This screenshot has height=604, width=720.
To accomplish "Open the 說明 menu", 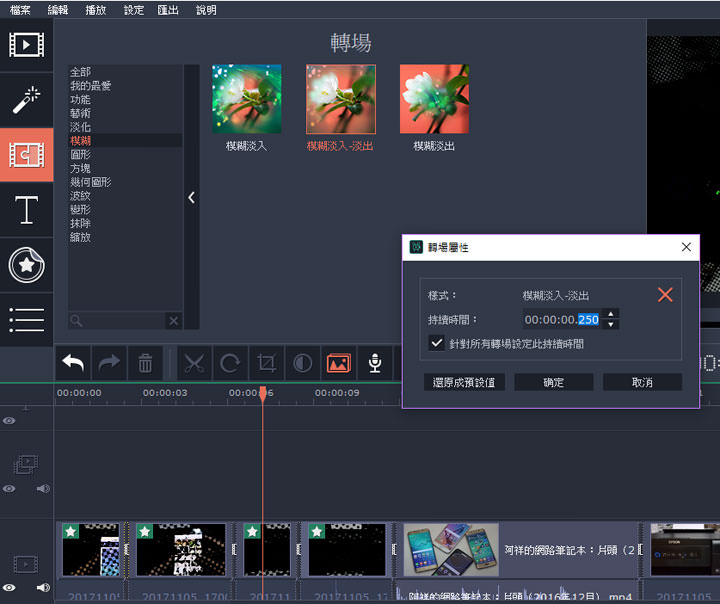I will [206, 10].
